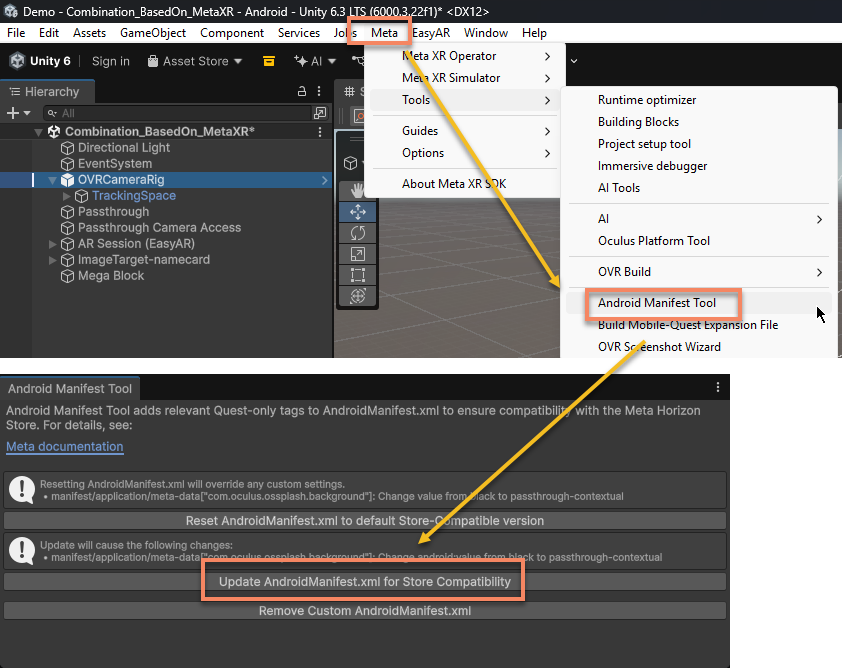Select the combined Transform tool

click(357, 296)
